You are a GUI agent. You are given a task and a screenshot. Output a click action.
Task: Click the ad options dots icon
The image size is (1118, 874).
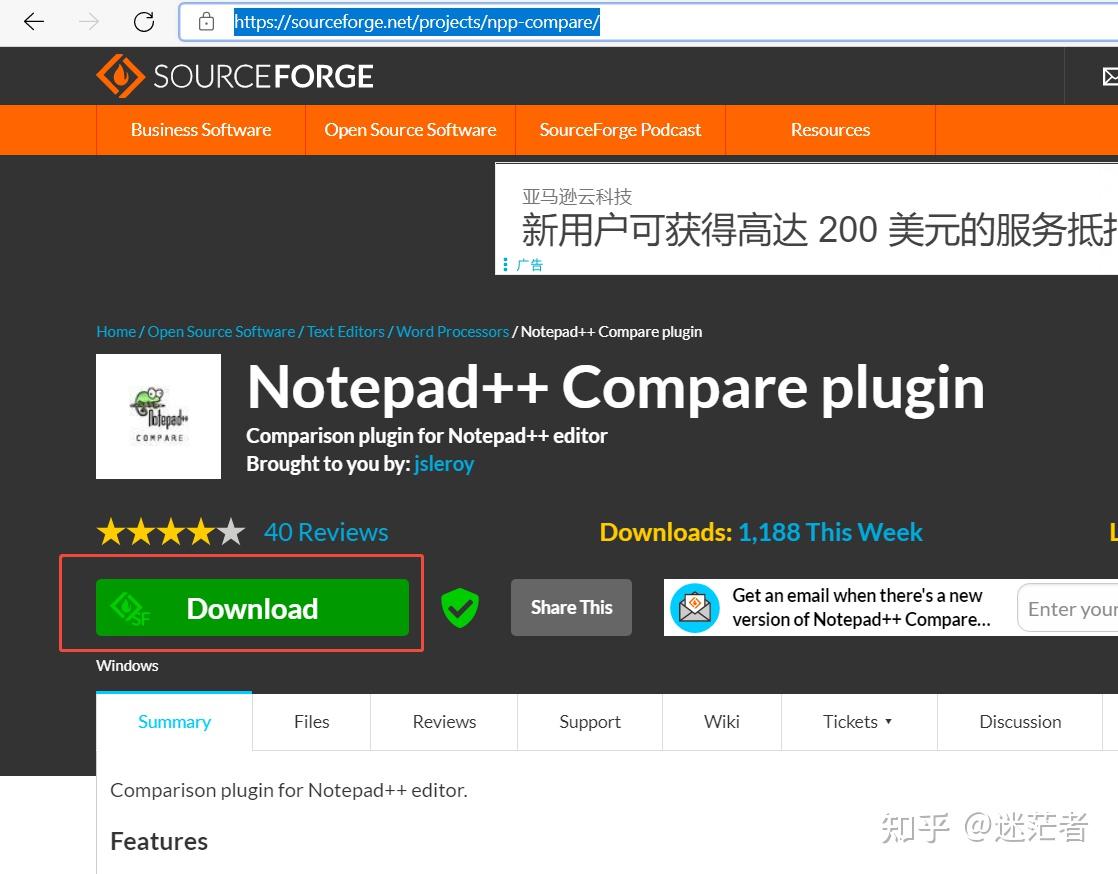click(x=506, y=264)
